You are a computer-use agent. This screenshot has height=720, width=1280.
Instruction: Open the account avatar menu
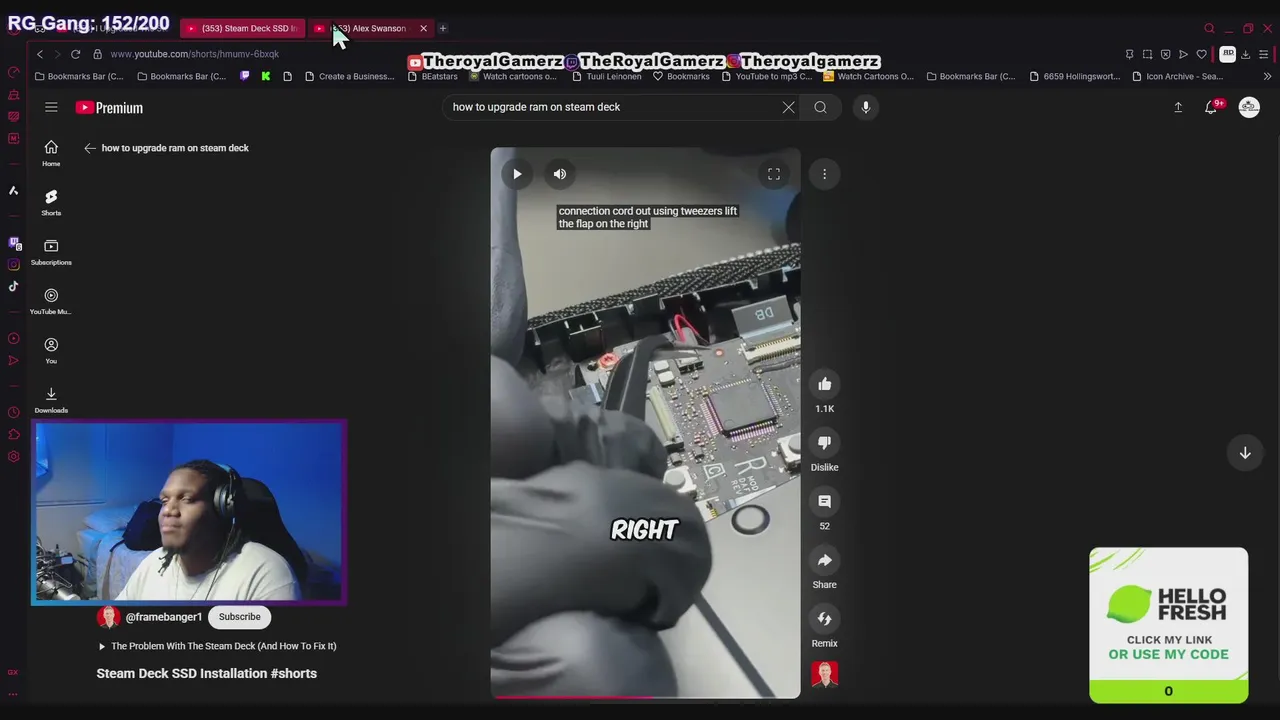1249,107
